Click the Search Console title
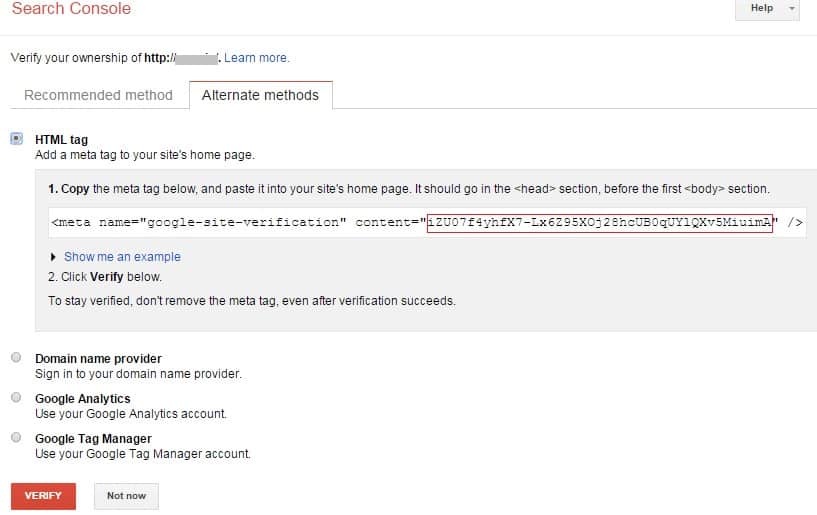The height and width of the screenshot is (515, 817). (x=71, y=8)
